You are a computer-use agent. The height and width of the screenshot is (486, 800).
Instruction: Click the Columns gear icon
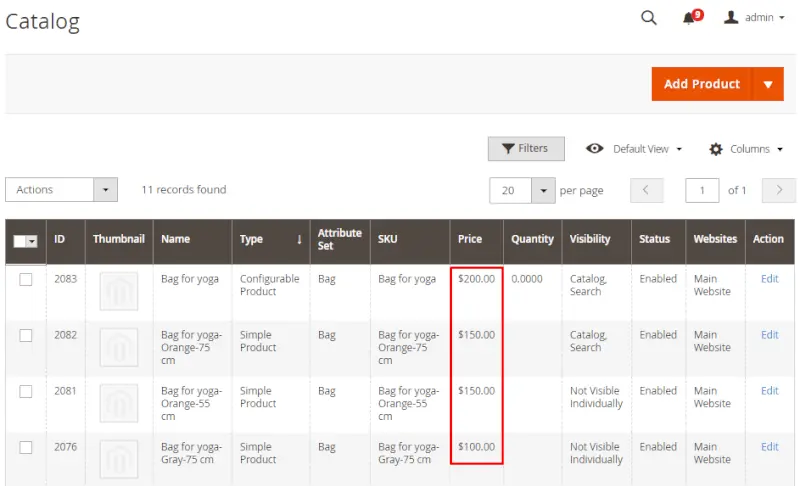716,149
